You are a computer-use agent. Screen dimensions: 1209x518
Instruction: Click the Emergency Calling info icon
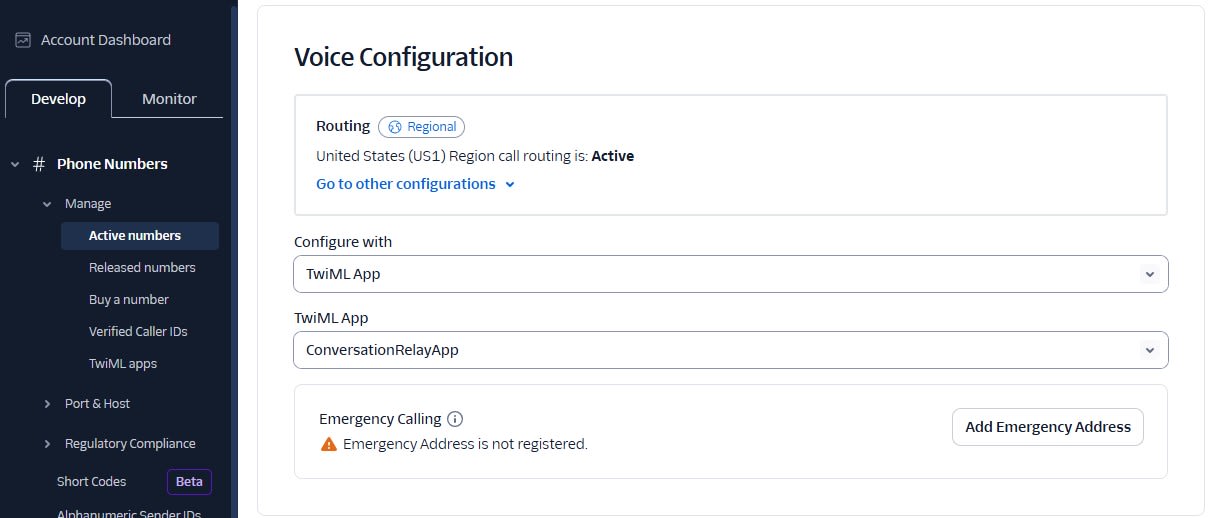(x=455, y=419)
